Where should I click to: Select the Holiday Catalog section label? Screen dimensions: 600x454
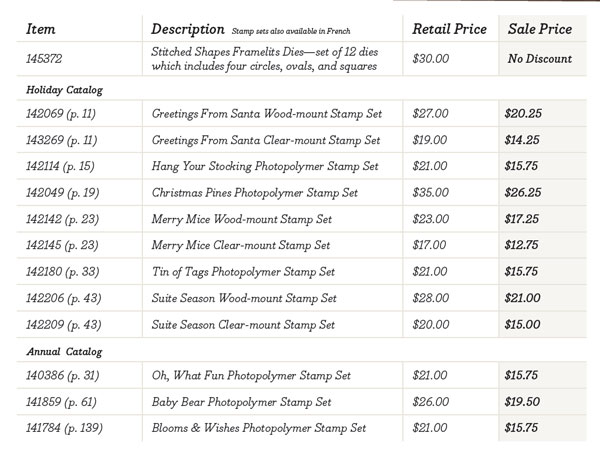(x=64, y=90)
